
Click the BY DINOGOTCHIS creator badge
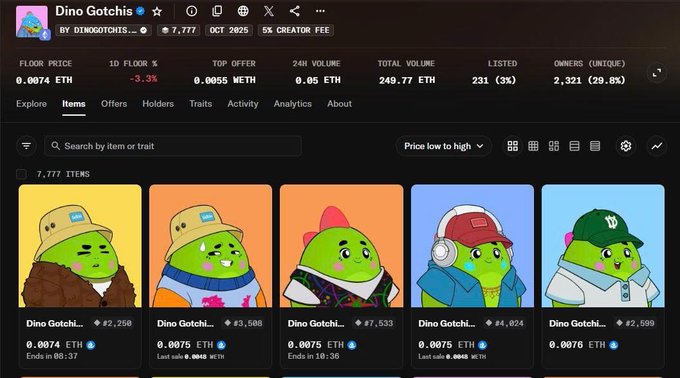(103, 30)
